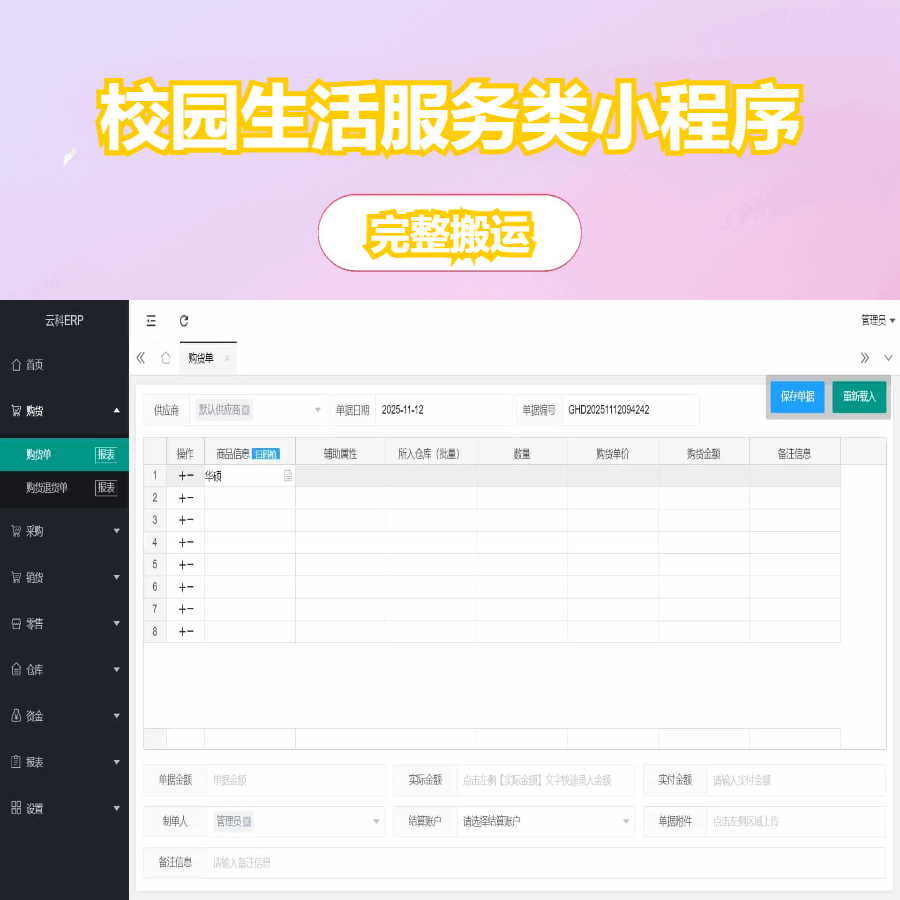Remove the 默认供应商 tag
900x900 pixels.
coord(246,410)
